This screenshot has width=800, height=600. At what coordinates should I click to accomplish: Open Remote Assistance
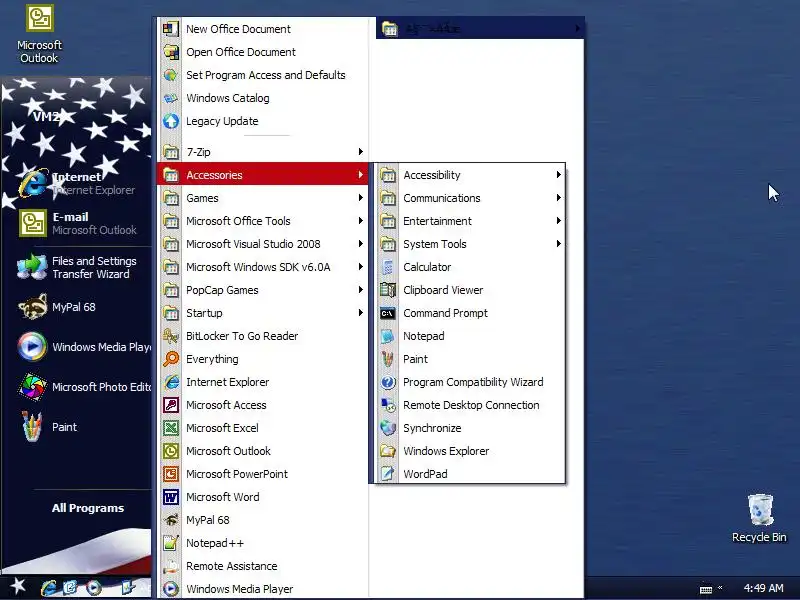point(263,566)
